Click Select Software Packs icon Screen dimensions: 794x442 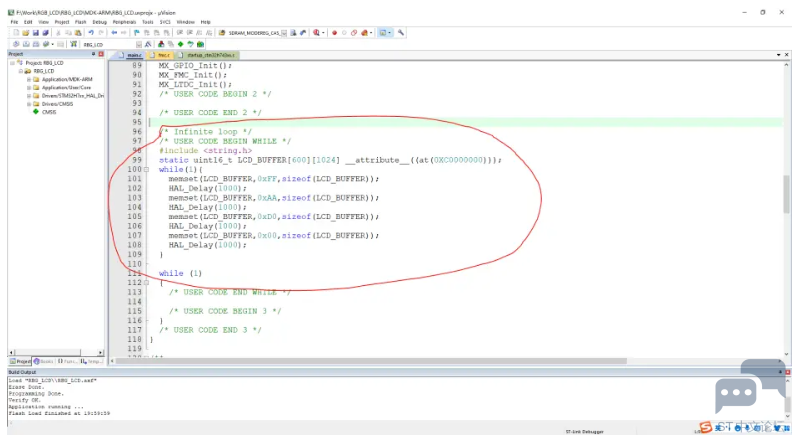(x=190, y=45)
